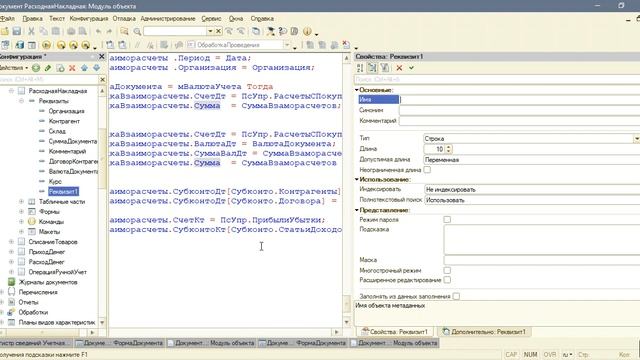Click the Undo arrow icon
The width and height of the screenshot is (640, 360).
[x=98, y=31]
